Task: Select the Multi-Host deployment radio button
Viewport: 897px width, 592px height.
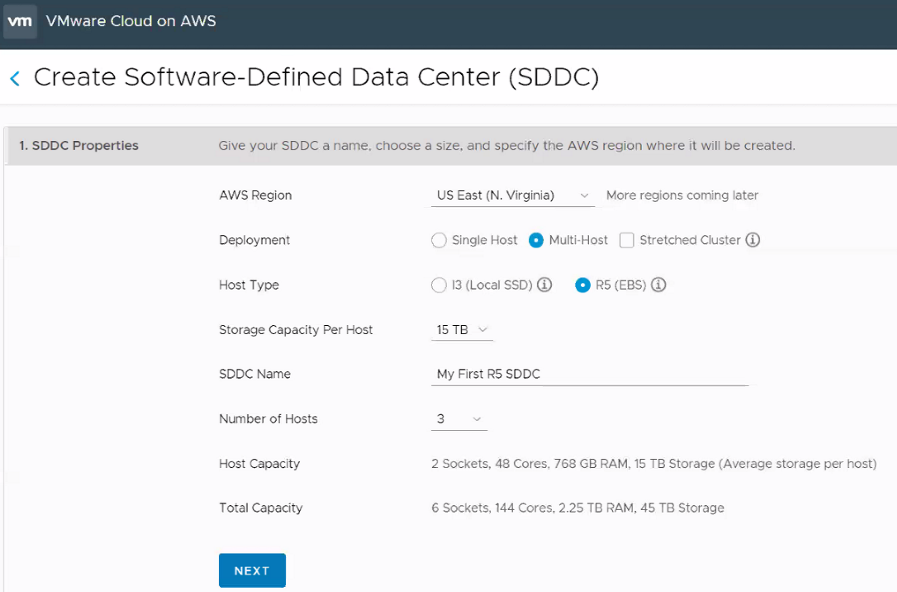Action: point(536,240)
